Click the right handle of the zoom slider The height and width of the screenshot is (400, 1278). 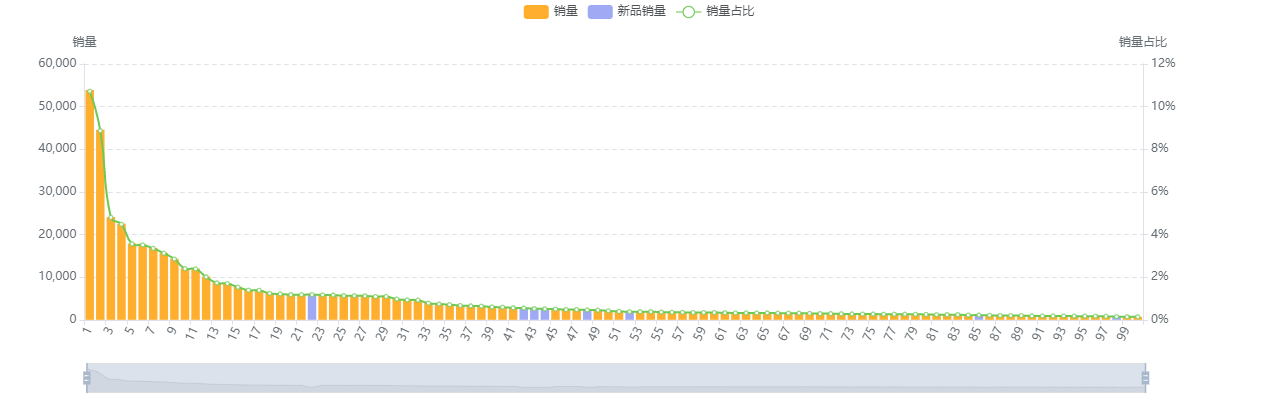[1145, 378]
